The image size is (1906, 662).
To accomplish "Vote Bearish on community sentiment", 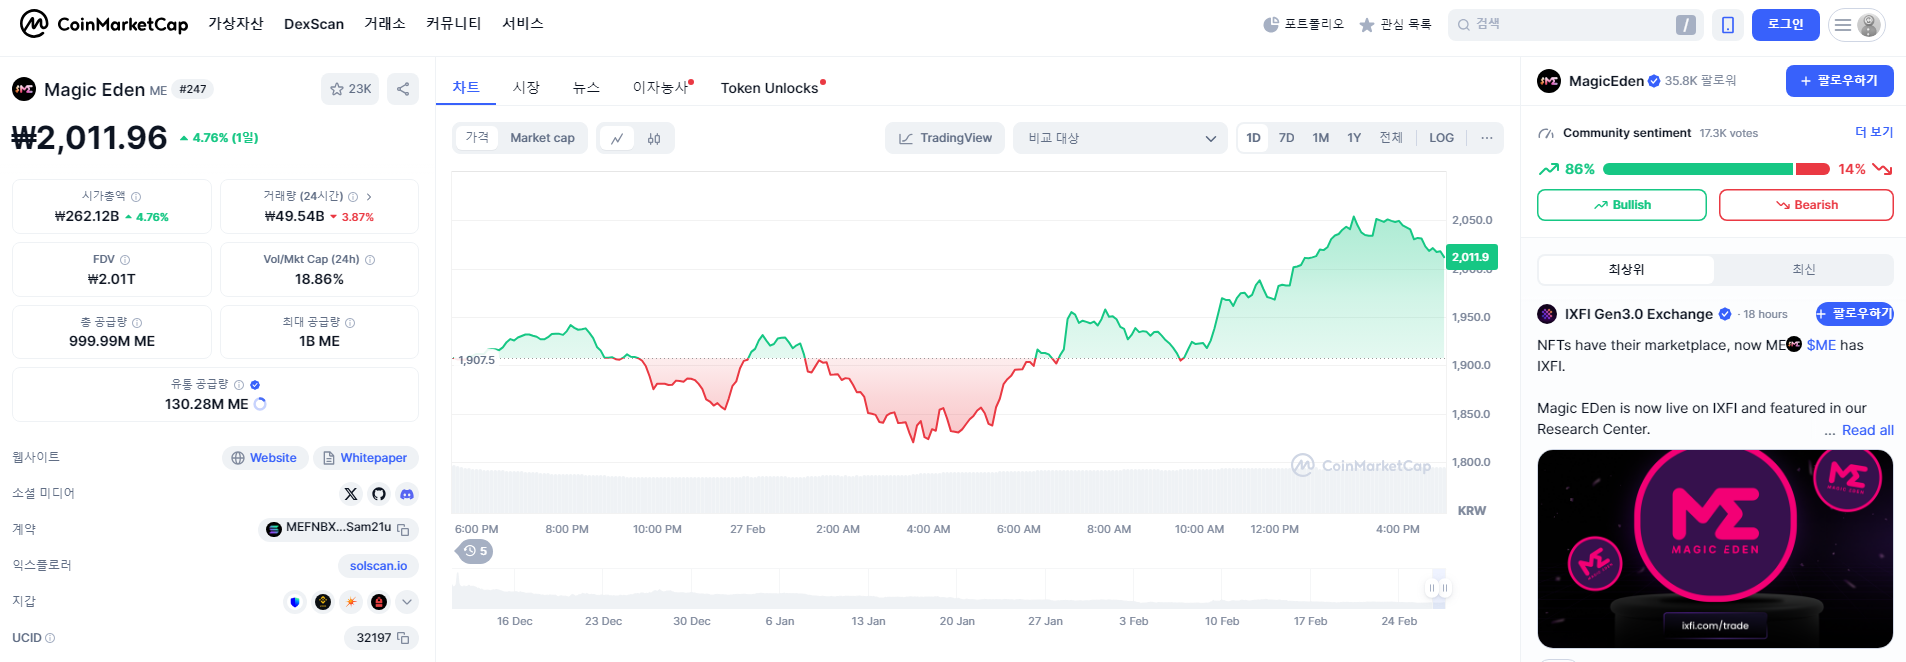I will click(x=1806, y=205).
